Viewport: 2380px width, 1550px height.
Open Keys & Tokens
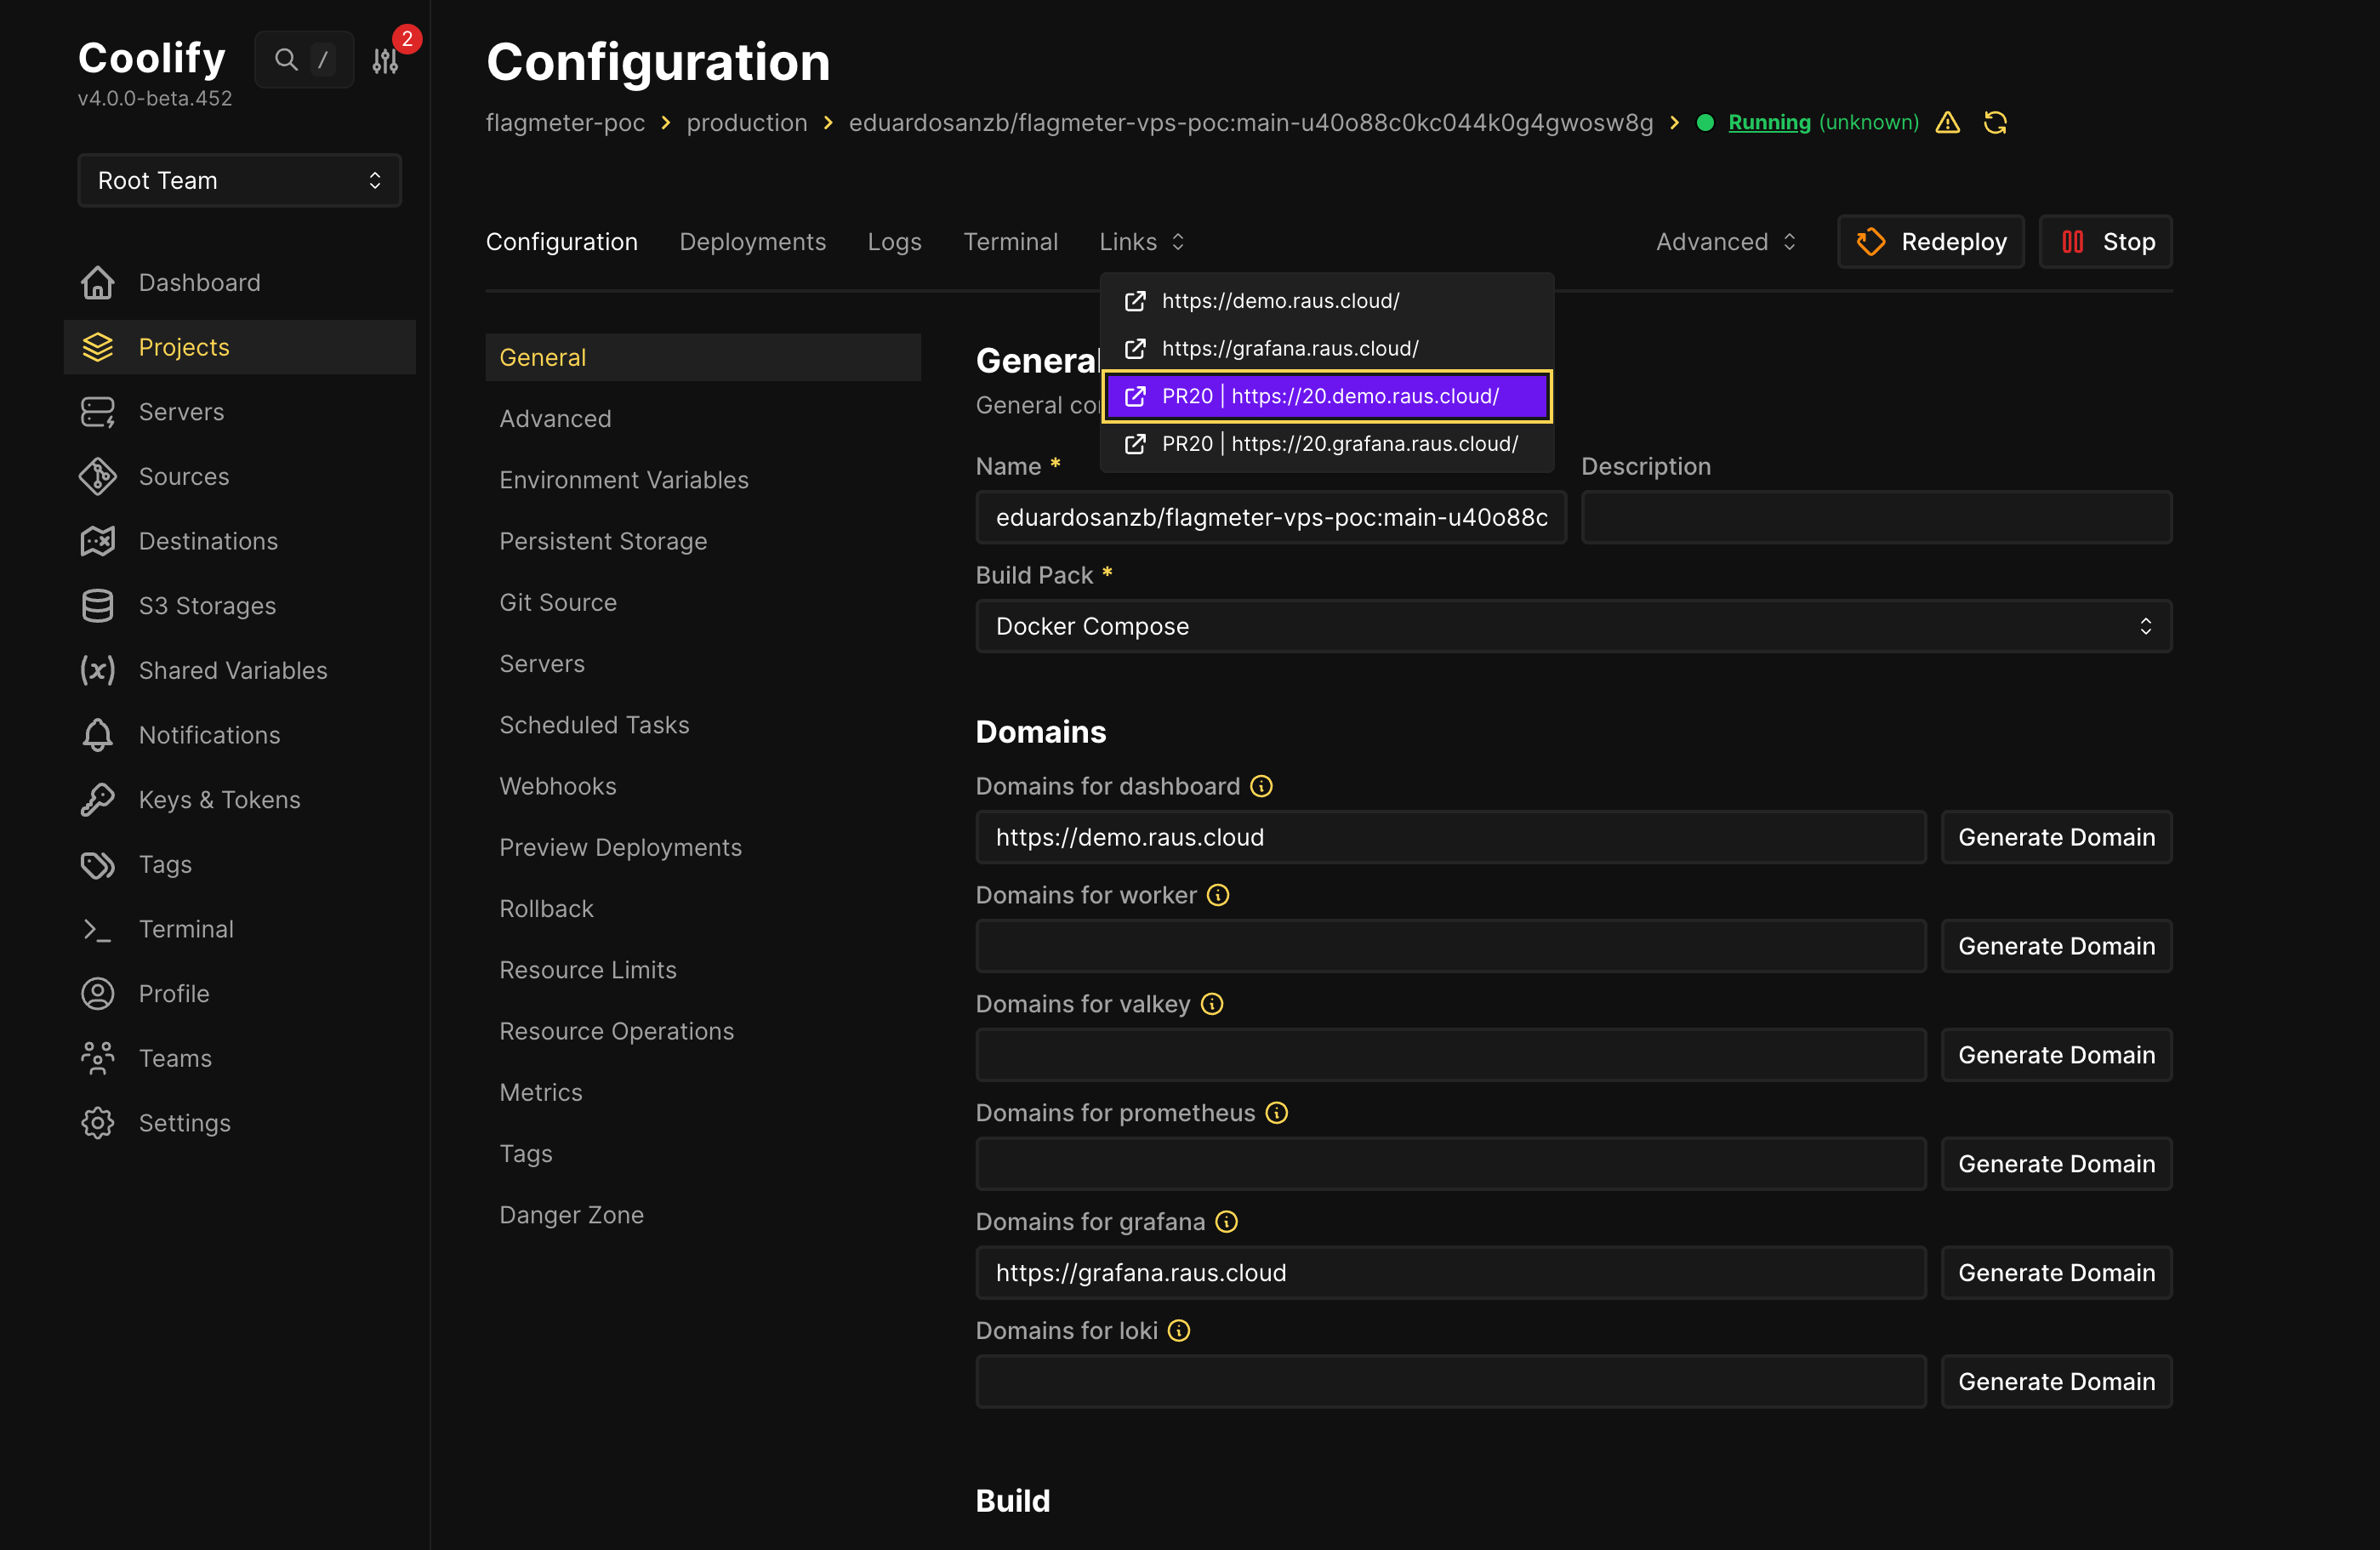coord(219,799)
